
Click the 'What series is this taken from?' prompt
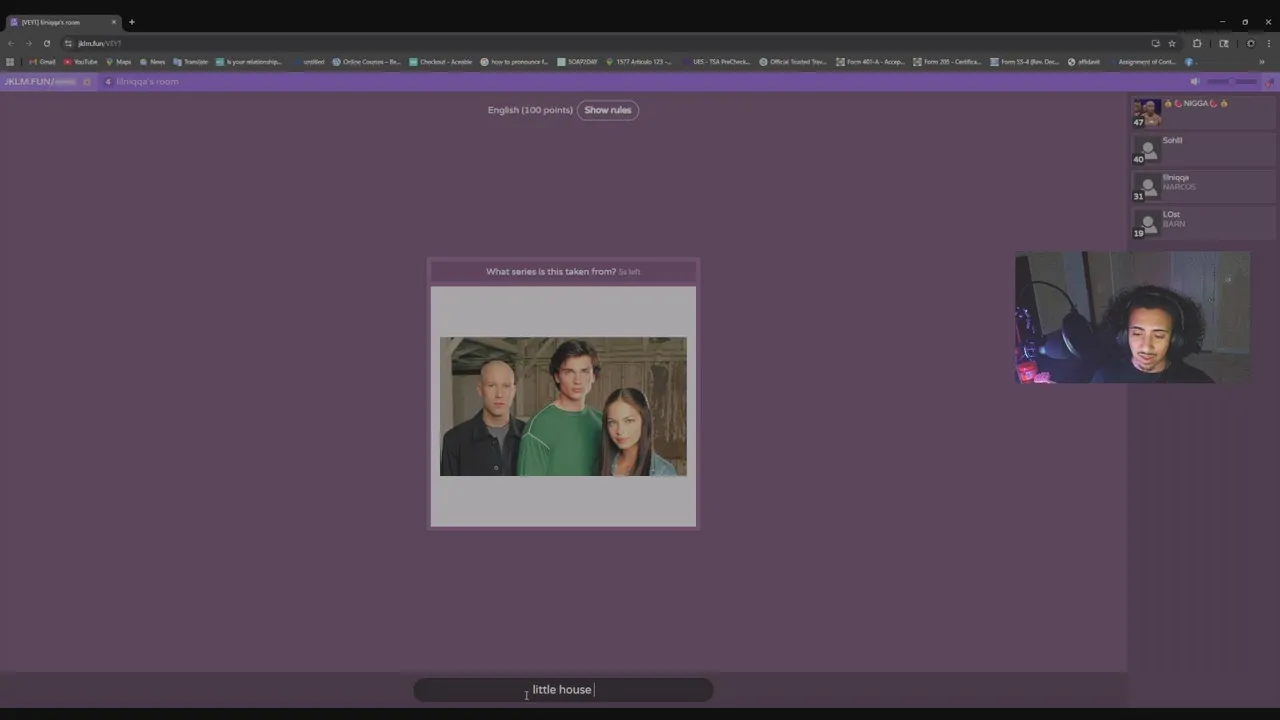(x=551, y=272)
